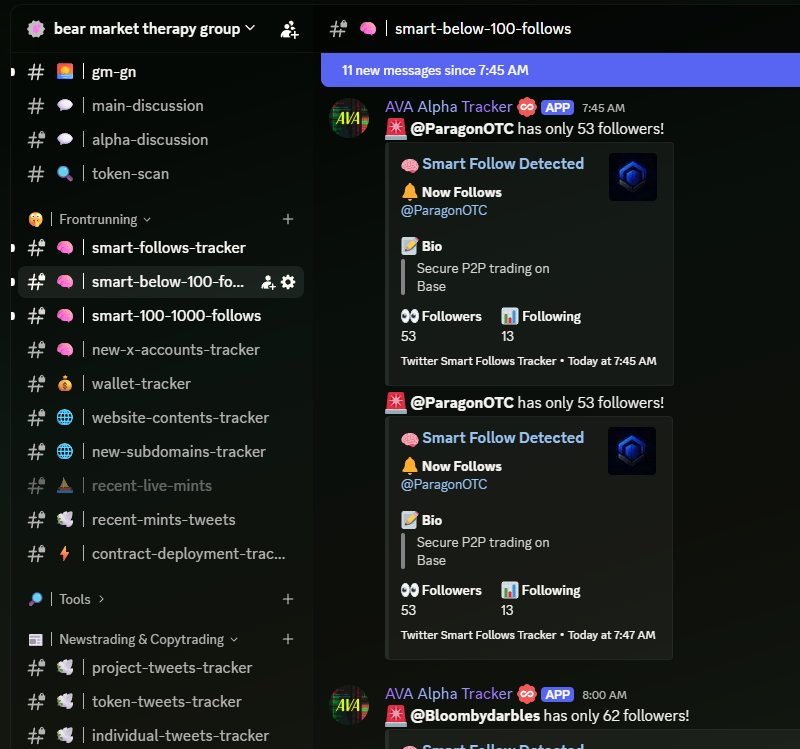Click the APP badge on the 7:45 AM message
Screen dimensions: 800x749
pos(557,108)
